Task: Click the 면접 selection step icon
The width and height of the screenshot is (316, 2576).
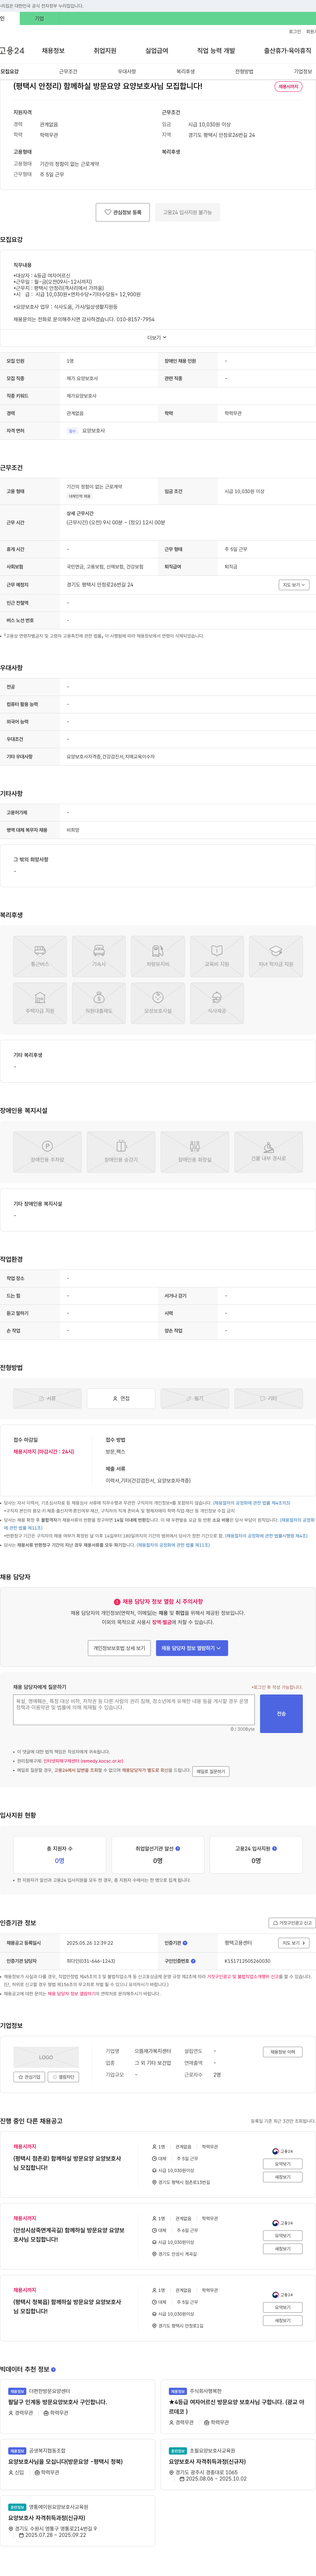Action: click(x=121, y=1398)
